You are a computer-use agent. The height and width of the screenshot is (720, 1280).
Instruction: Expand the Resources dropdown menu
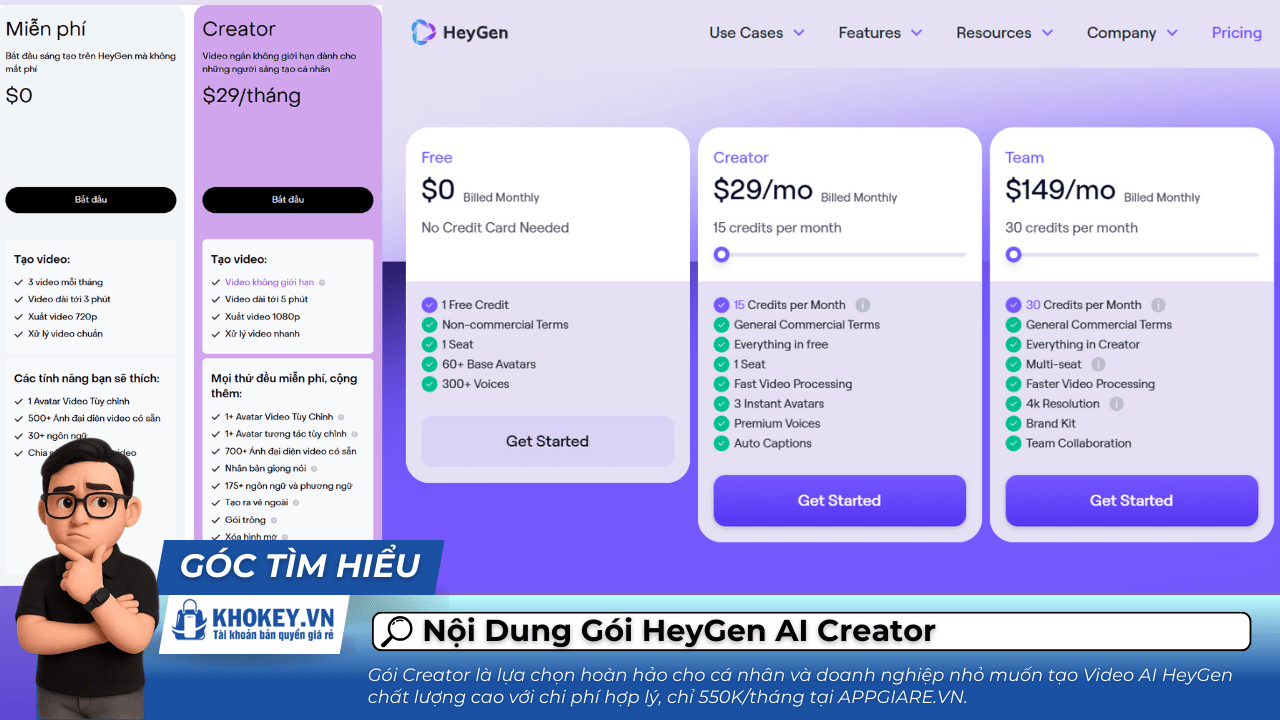coord(1004,33)
